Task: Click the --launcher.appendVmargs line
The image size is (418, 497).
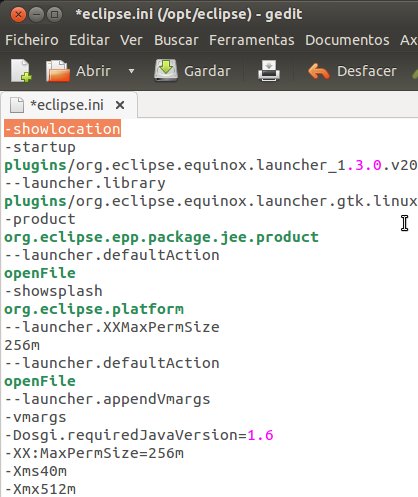Action: click(x=107, y=399)
